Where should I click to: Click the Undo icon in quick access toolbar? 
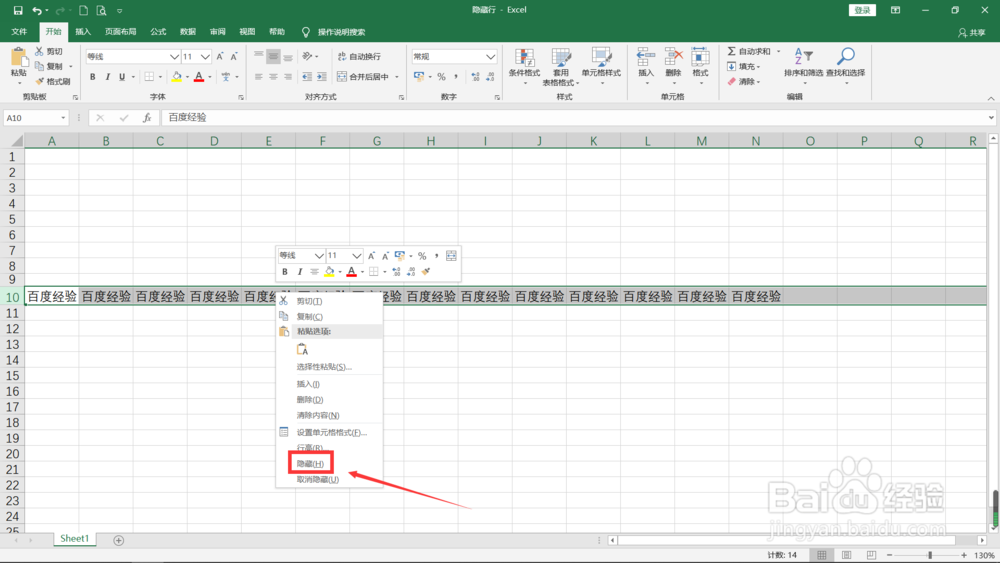(x=37, y=10)
